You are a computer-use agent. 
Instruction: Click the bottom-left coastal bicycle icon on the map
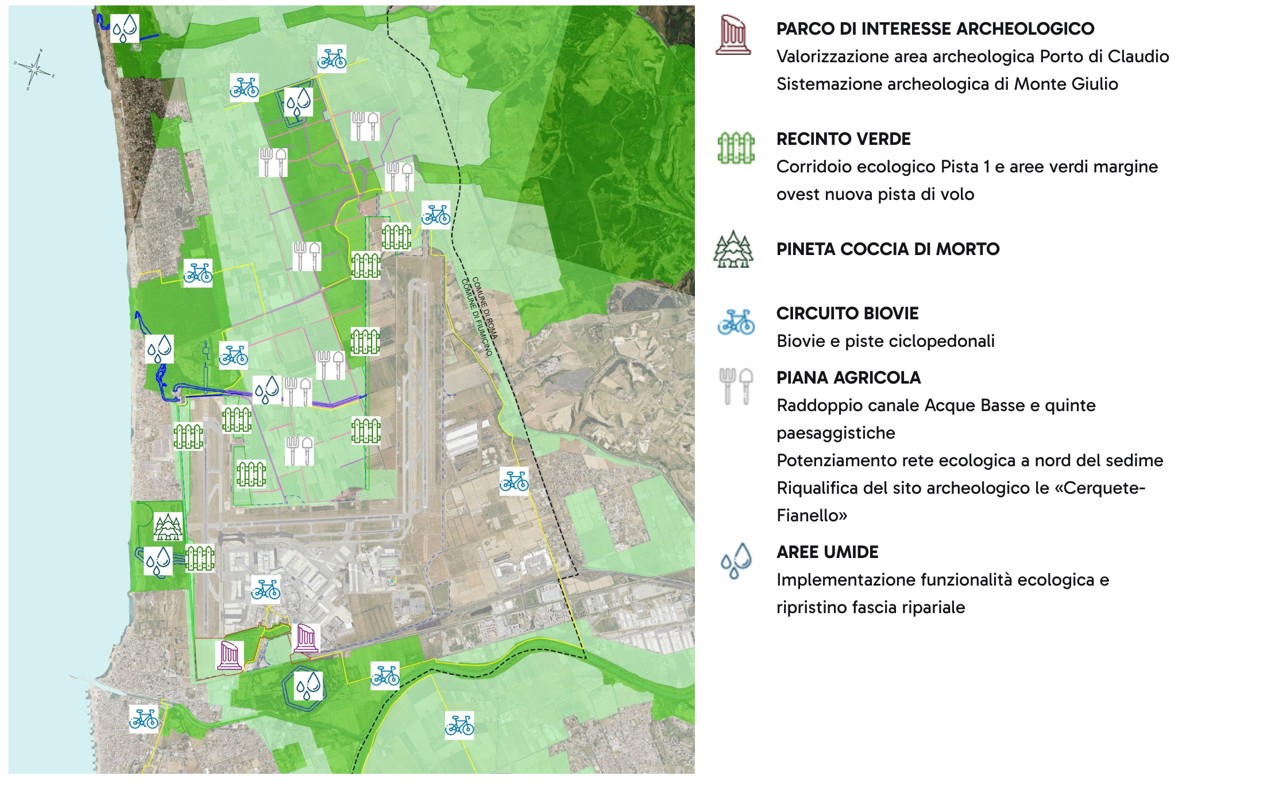point(144,718)
